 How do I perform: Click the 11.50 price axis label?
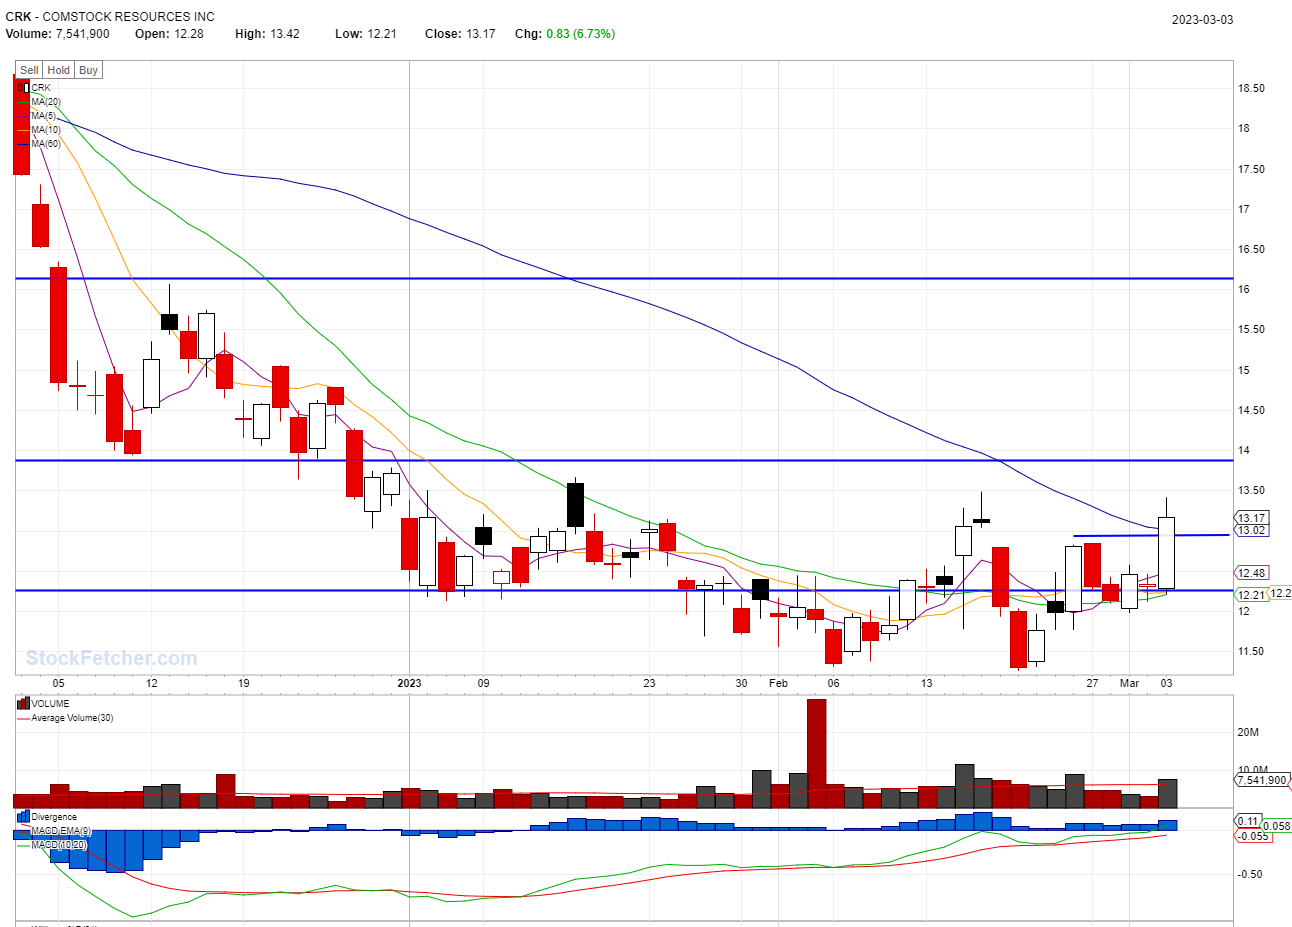(x=1251, y=651)
